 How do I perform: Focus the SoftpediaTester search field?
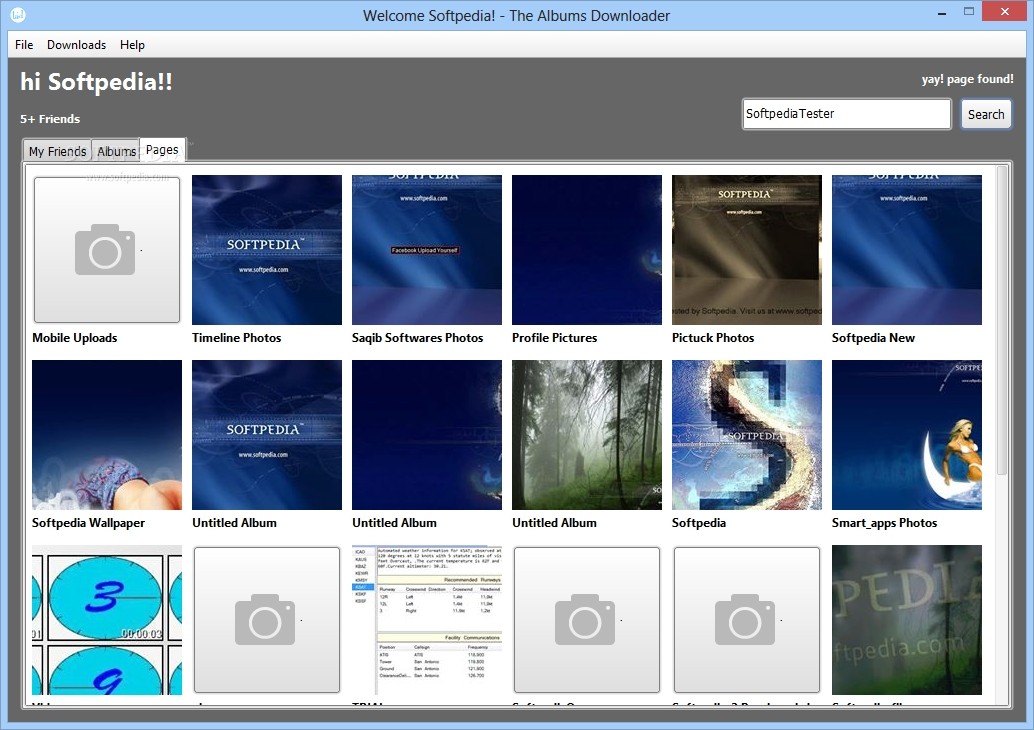pyautogui.click(x=847, y=114)
